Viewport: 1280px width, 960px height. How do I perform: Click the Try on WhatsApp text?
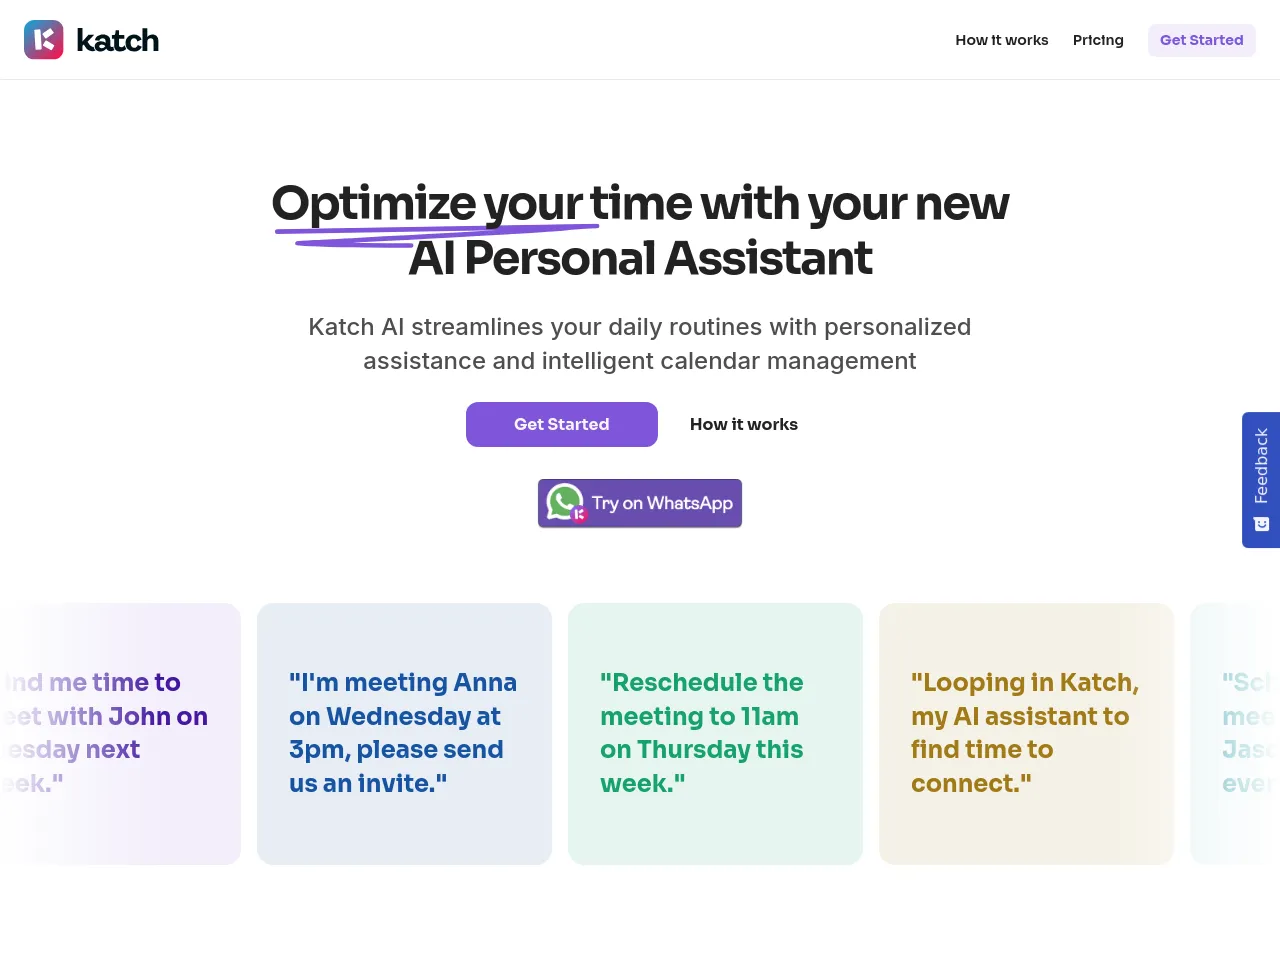(x=662, y=503)
